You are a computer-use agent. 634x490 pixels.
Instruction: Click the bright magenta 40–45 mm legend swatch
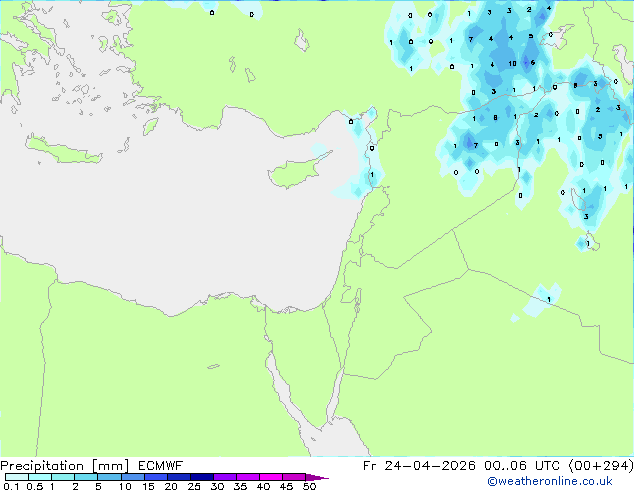pos(271,477)
